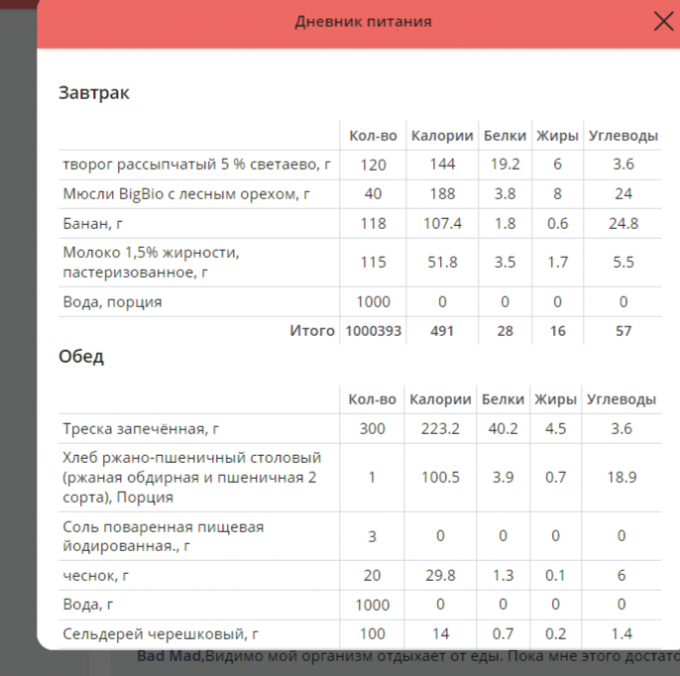Click the Жиры column header in Обед table
The width and height of the screenshot is (680, 676).
click(555, 399)
